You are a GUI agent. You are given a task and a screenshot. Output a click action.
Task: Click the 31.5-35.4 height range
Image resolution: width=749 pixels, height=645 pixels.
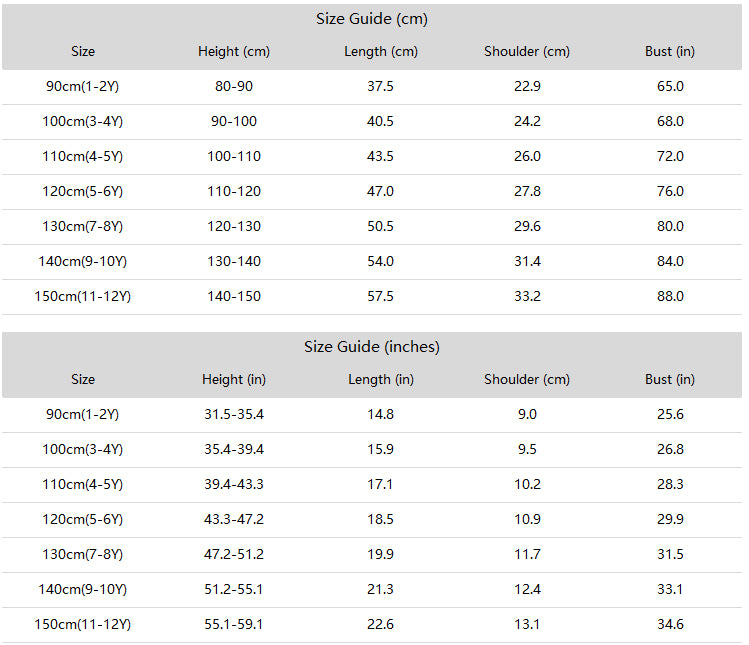234,414
